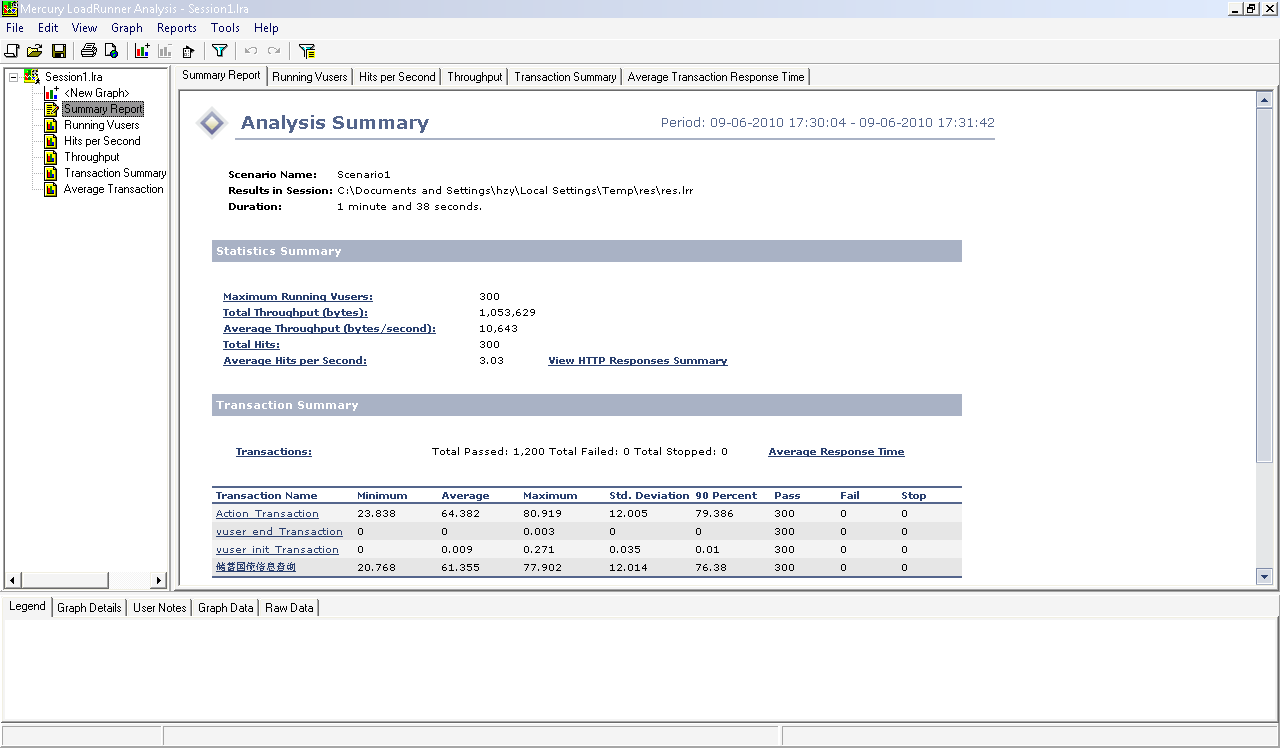This screenshot has width=1280, height=748.
Task: Save session using the floppy disk icon
Action: click(x=59, y=51)
